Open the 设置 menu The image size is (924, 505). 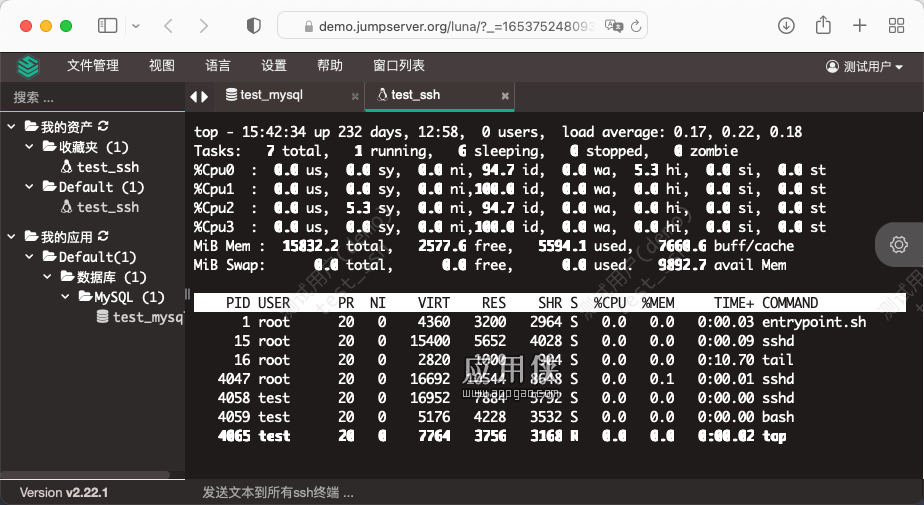[x=273, y=65]
